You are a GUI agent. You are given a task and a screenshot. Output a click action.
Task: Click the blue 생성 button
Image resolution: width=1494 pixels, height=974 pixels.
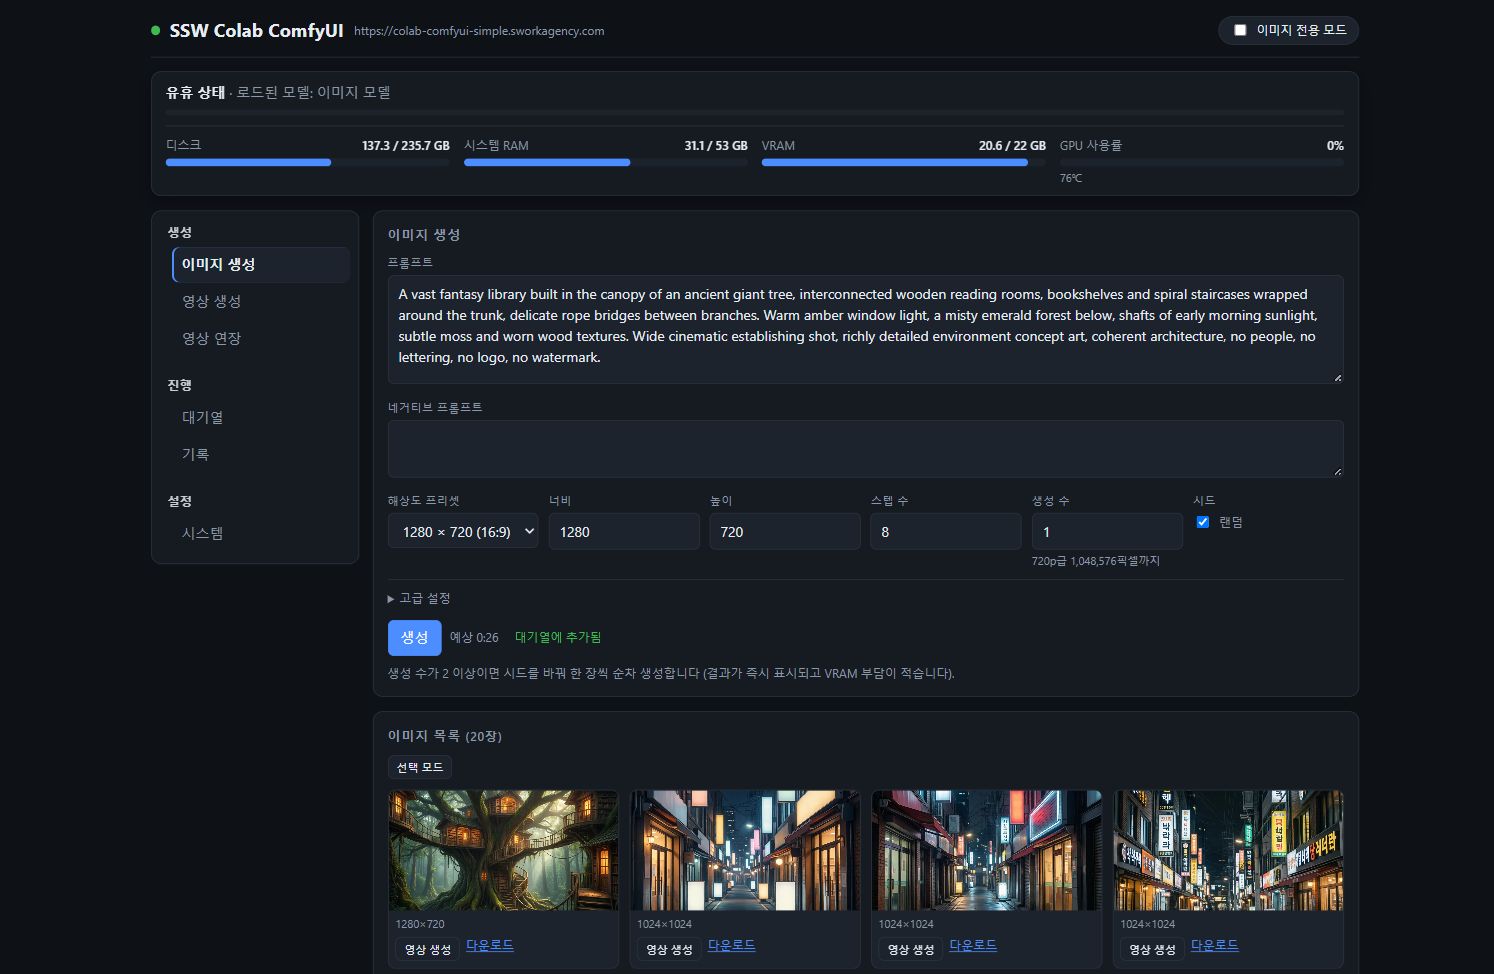coord(414,638)
